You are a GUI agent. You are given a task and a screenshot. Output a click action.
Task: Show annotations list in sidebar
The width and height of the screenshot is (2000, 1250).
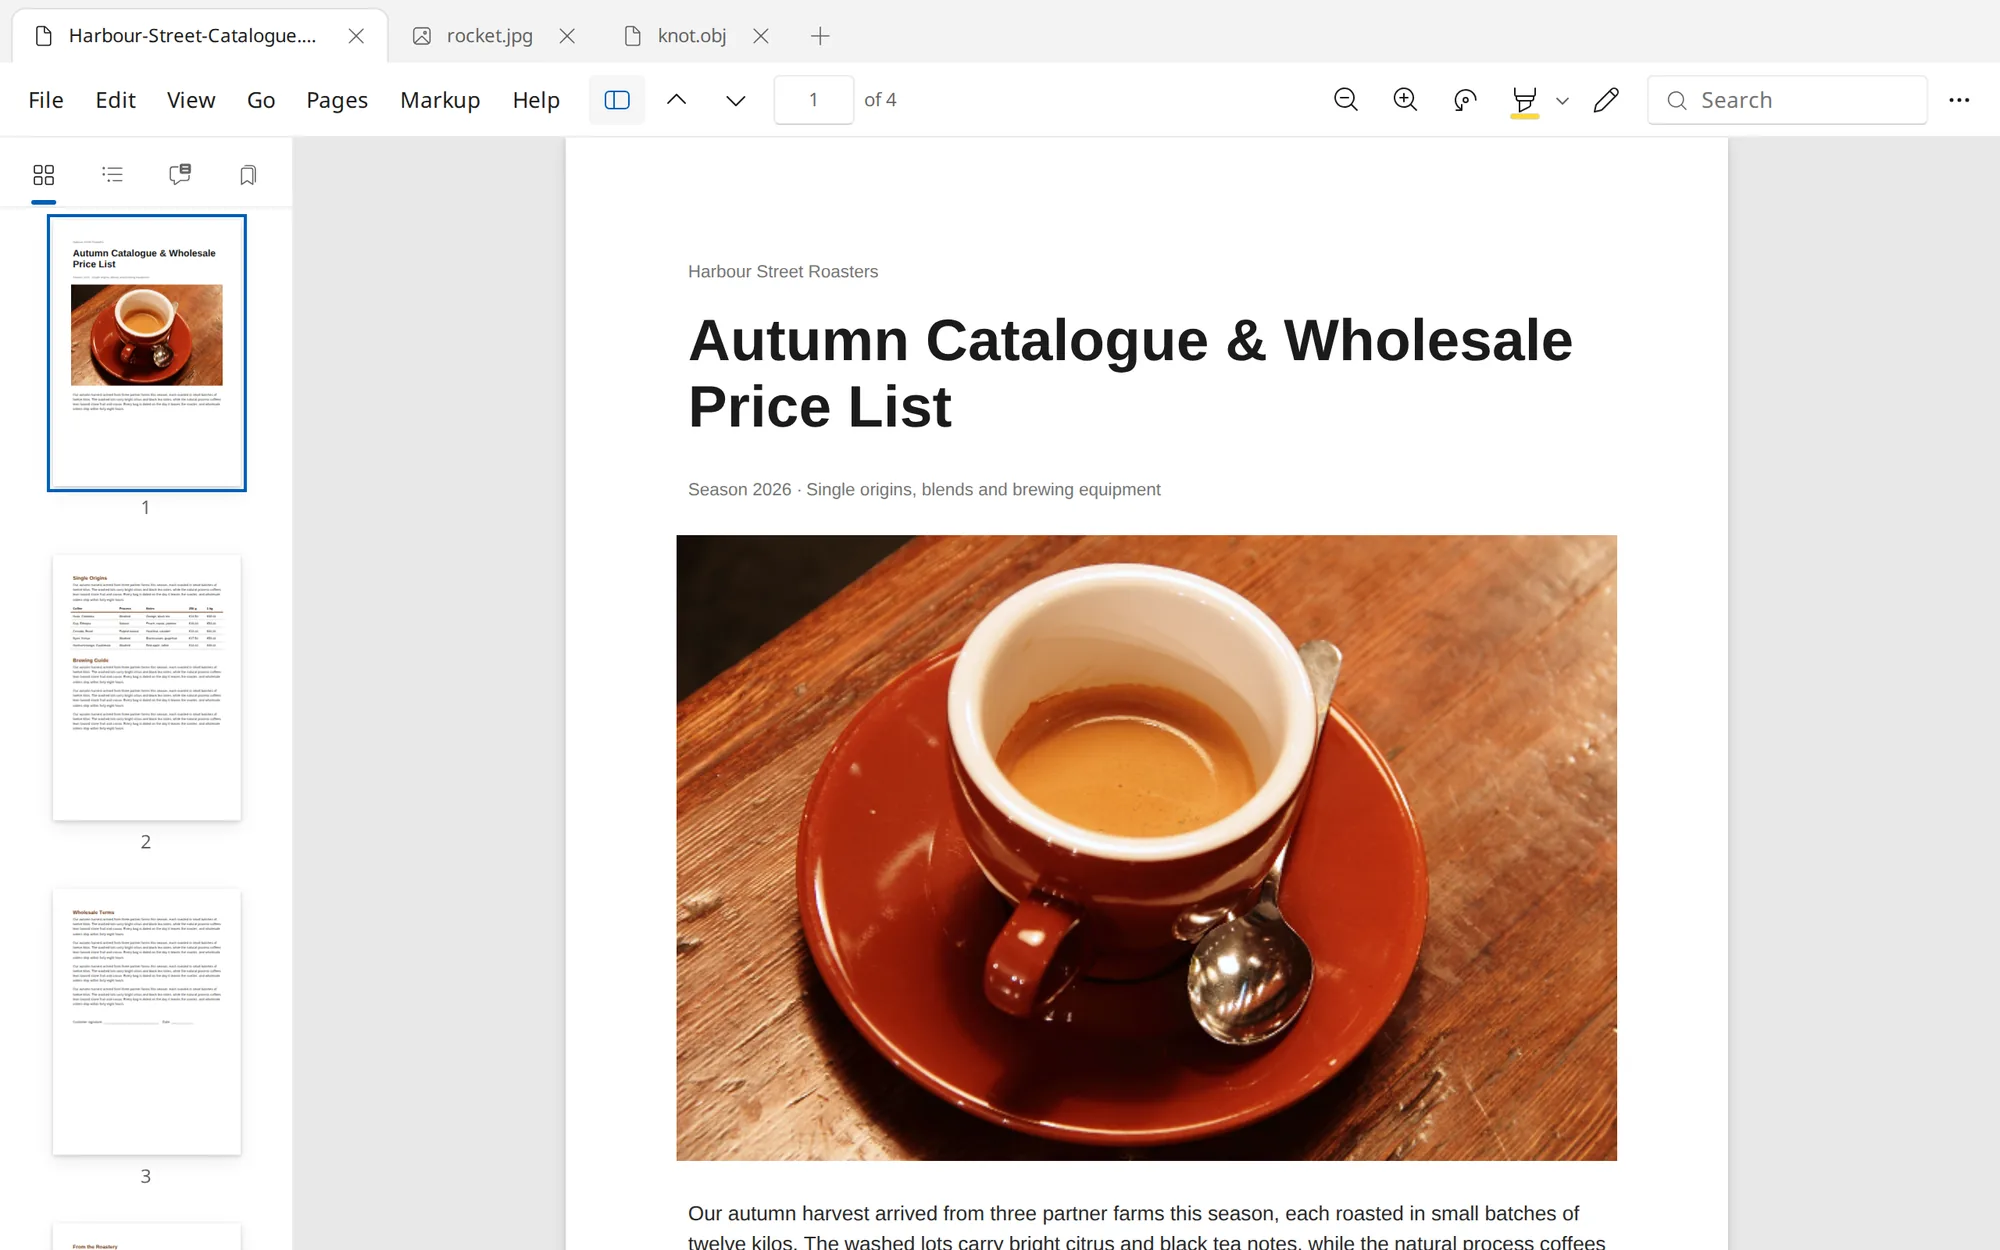pyautogui.click(x=180, y=175)
